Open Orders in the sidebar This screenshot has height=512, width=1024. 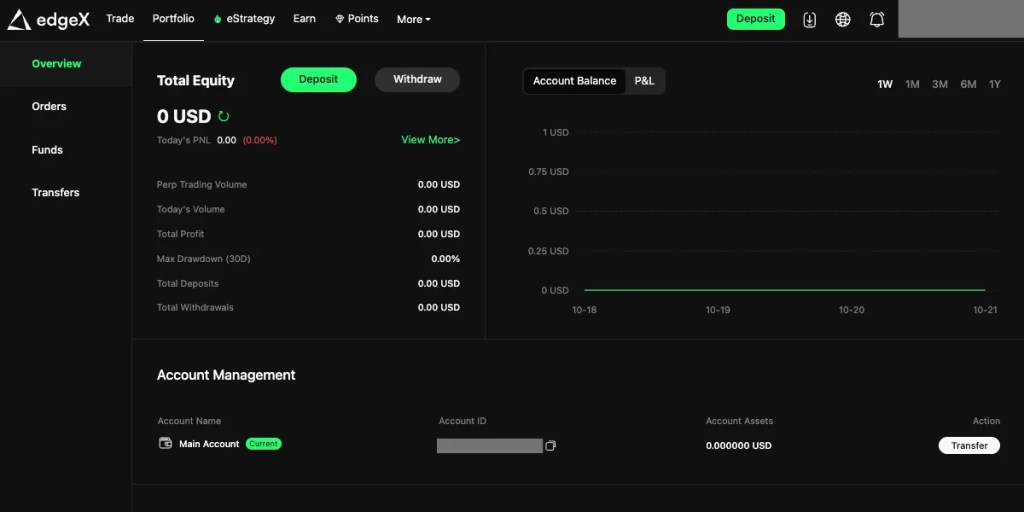click(x=49, y=106)
